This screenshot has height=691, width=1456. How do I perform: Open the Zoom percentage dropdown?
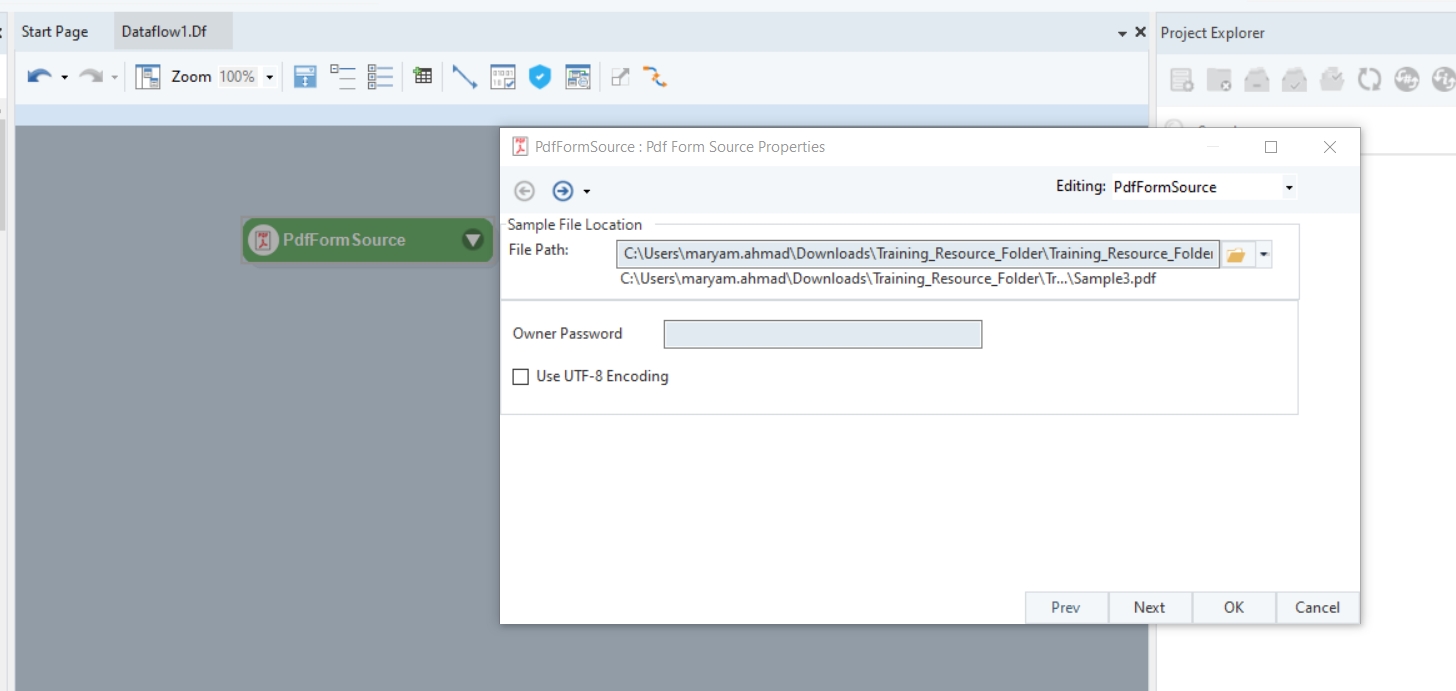[269, 77]
